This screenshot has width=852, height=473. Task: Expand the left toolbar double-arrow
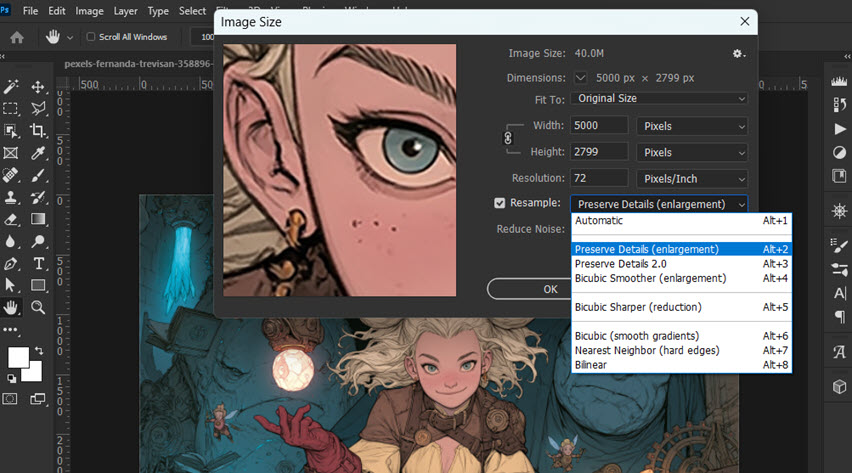[3, 56]
